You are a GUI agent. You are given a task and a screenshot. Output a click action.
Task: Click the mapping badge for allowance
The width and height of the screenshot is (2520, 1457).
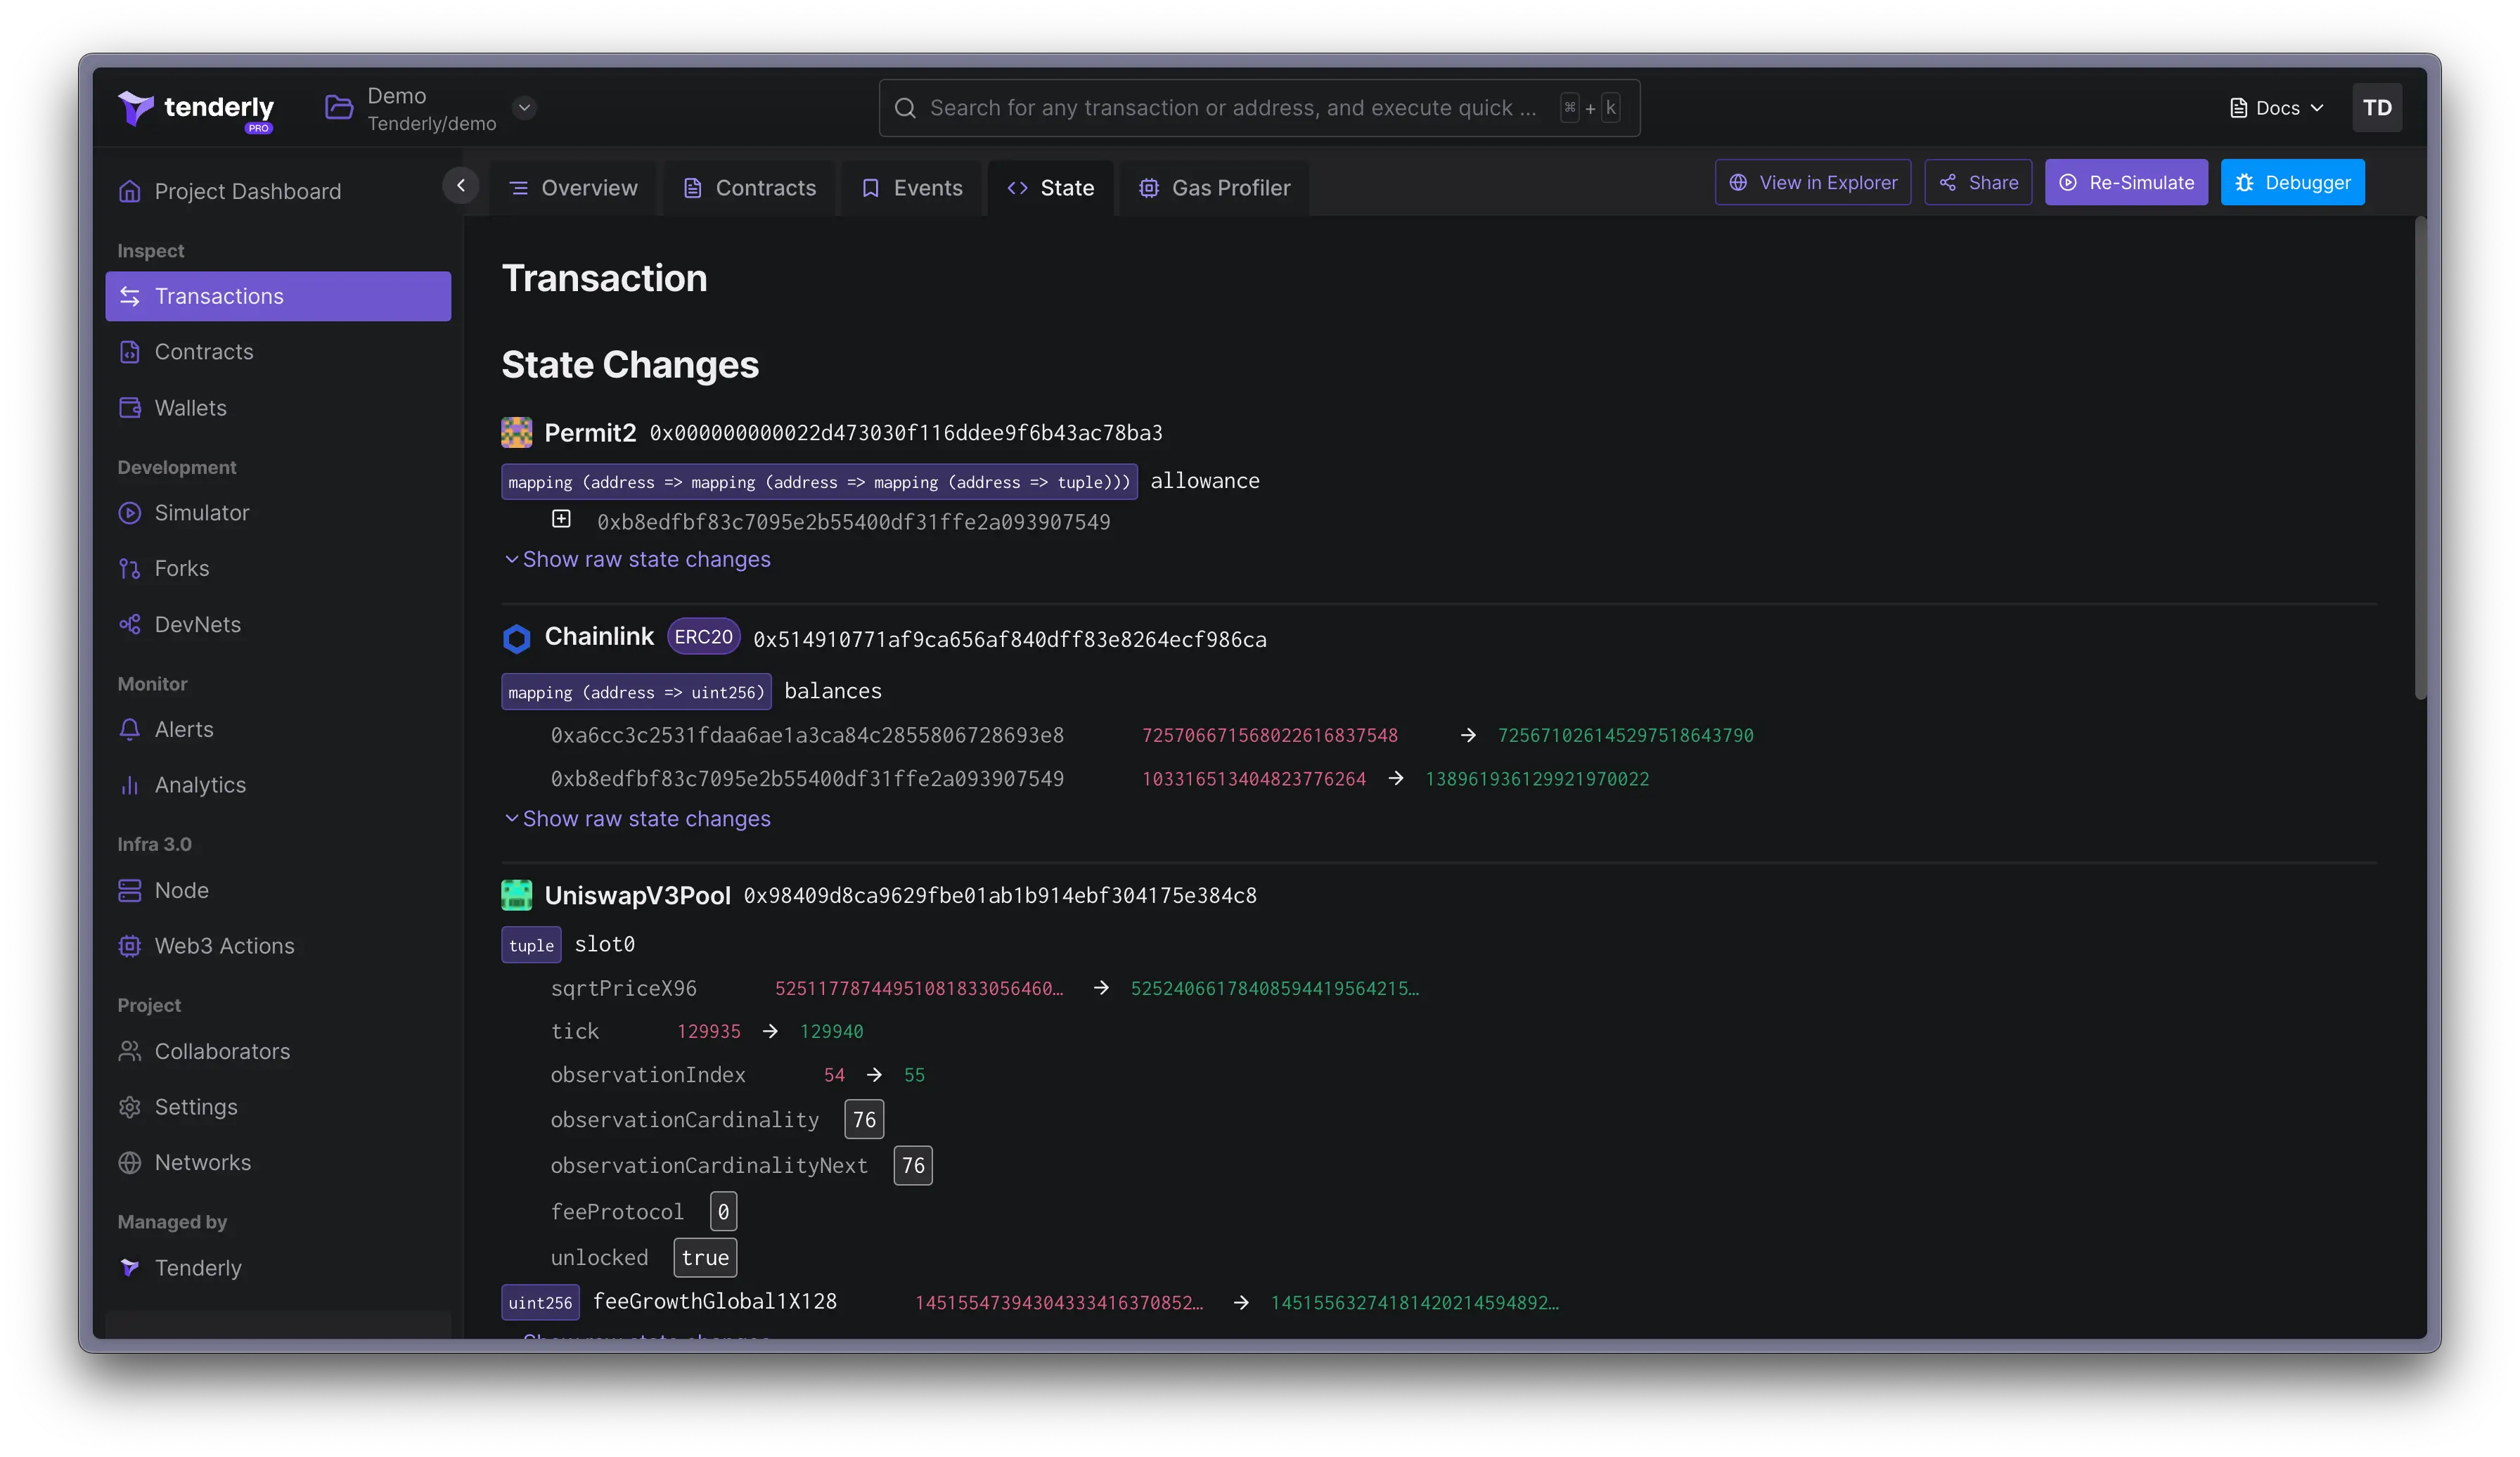pos(819,482)
